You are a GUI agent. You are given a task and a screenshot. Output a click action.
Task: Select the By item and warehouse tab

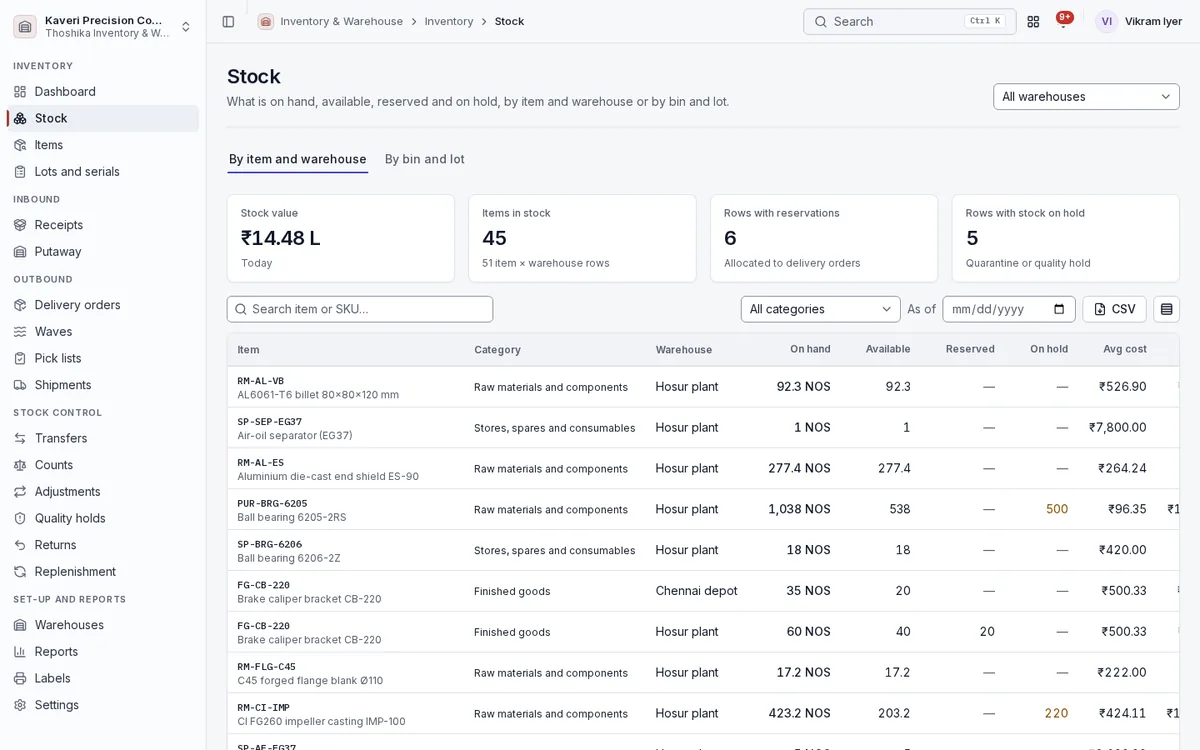pyautogui.click(x=298, y=159)
